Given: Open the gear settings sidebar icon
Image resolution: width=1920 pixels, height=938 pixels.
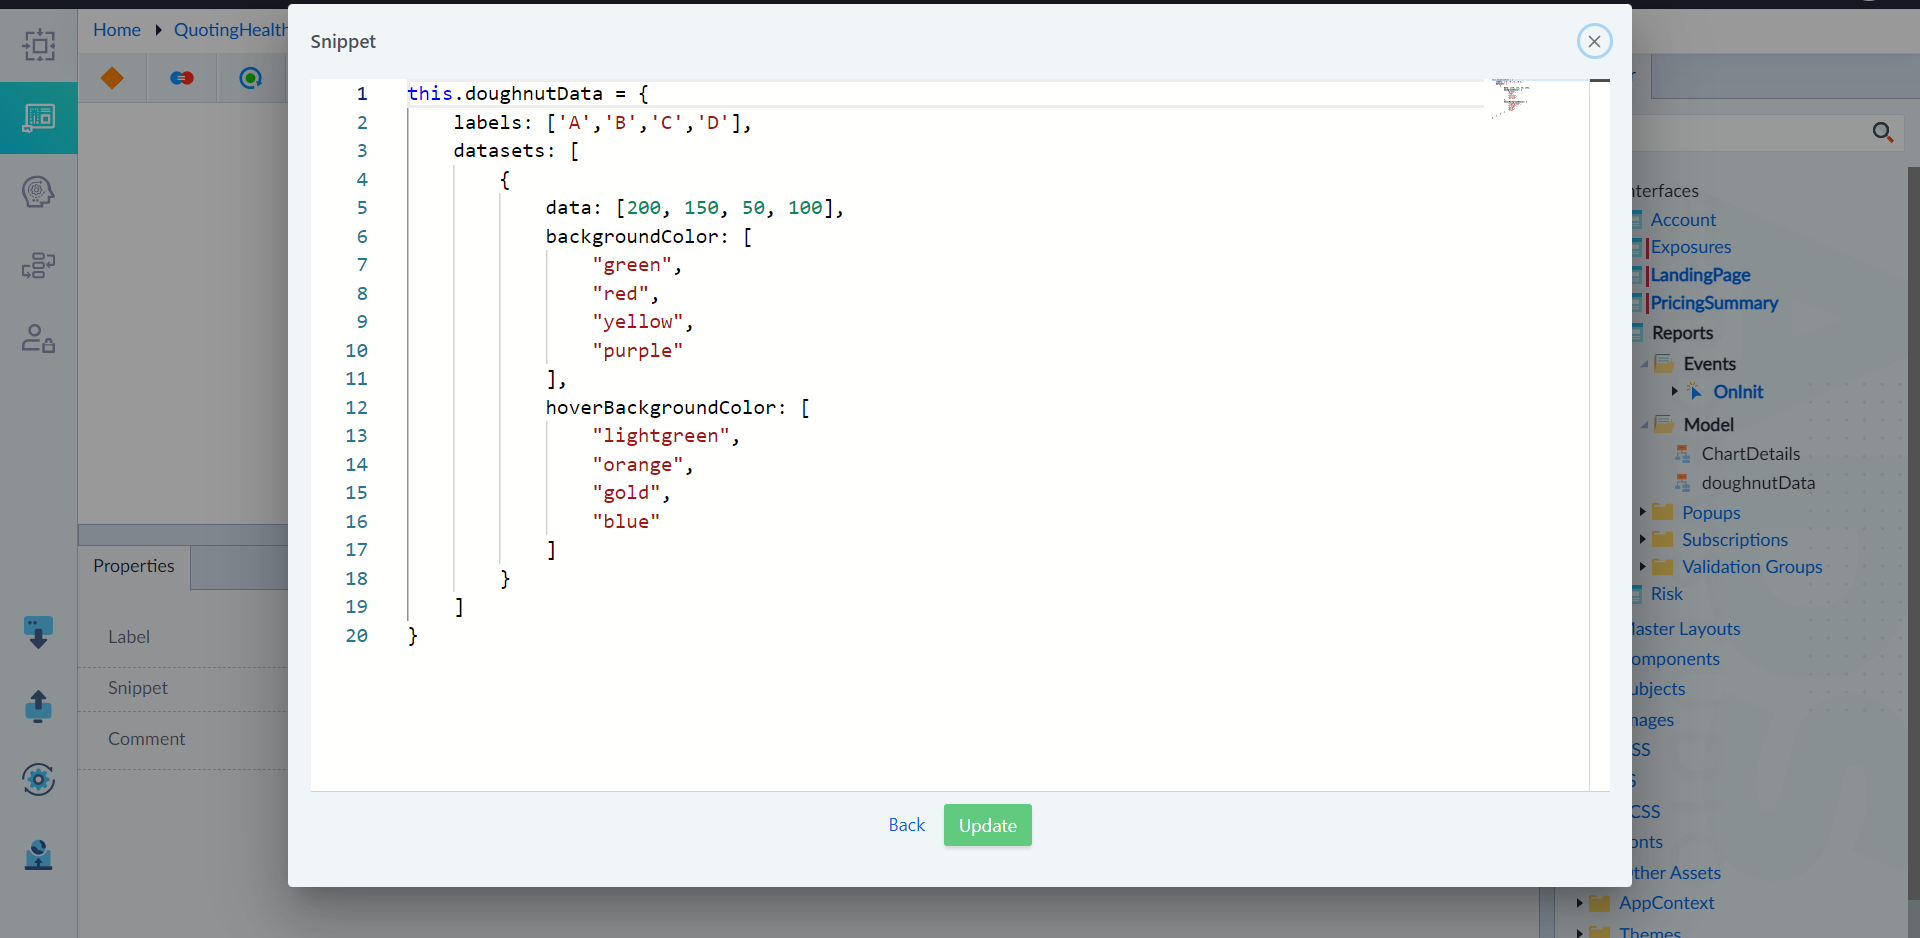Looking at the screenshot, I should [38, 780].
